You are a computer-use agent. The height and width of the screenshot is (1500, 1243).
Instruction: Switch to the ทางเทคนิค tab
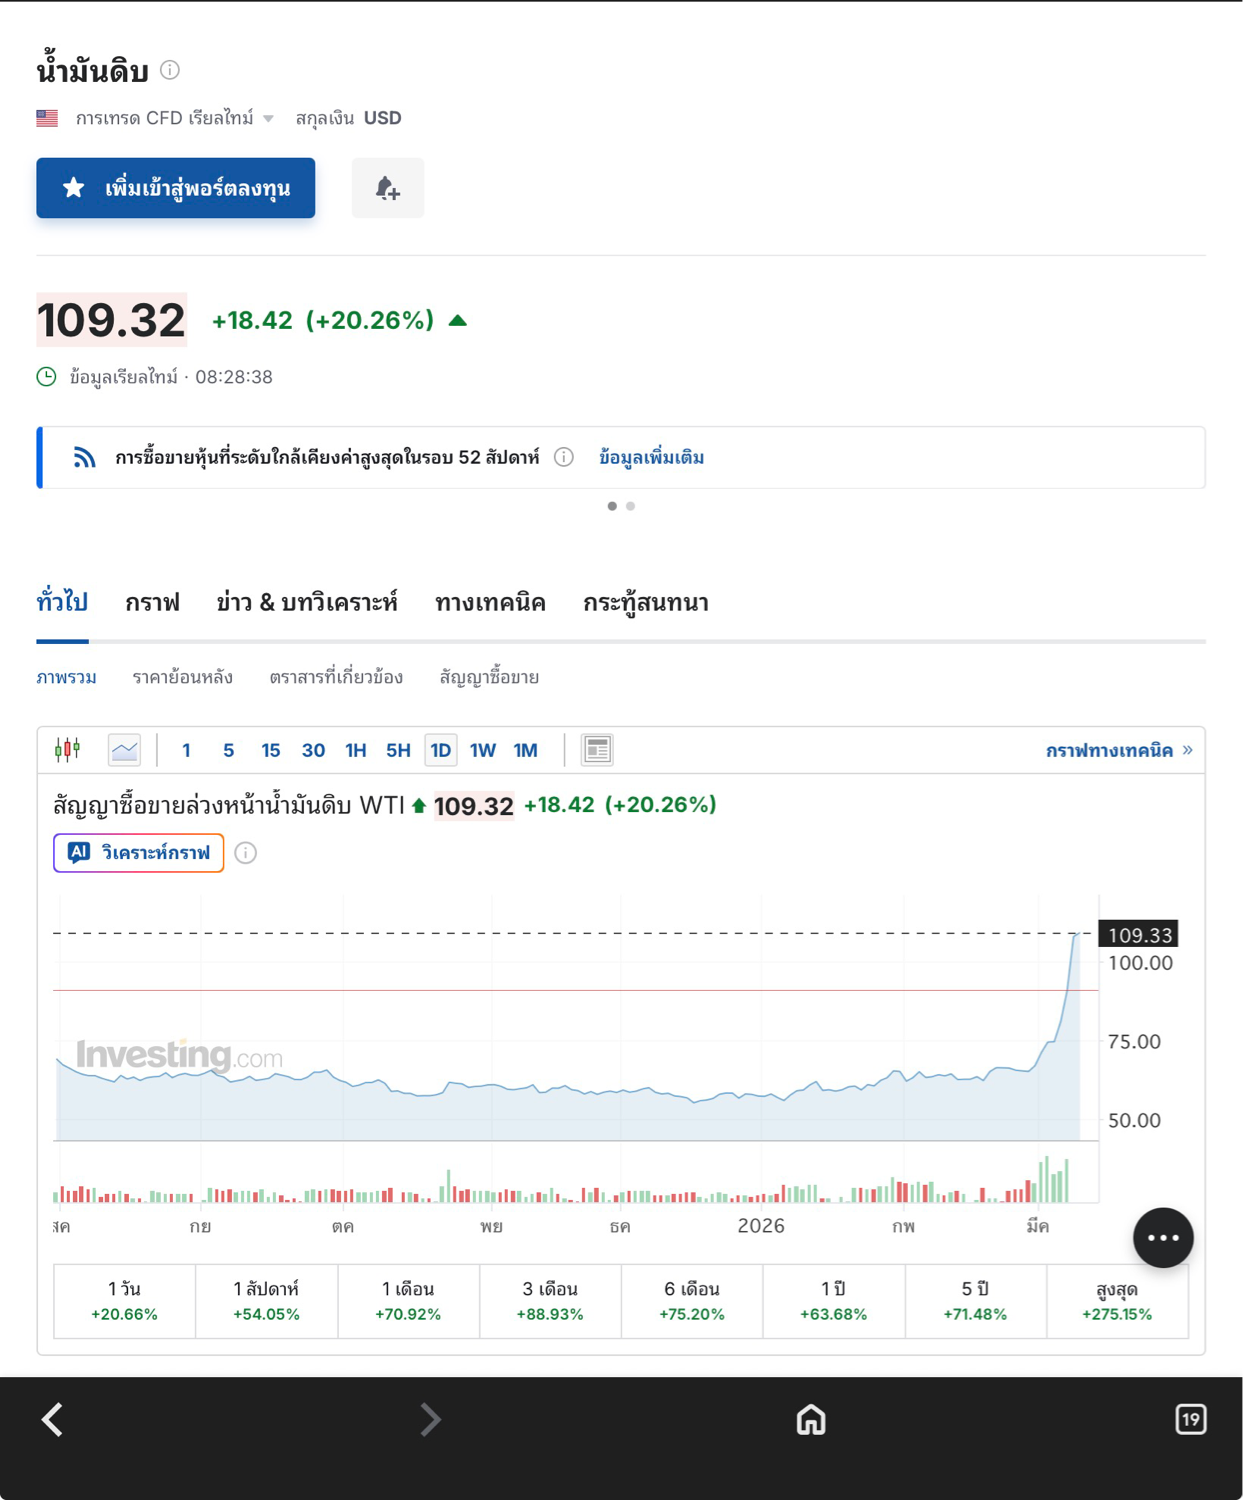click(490, 603)
